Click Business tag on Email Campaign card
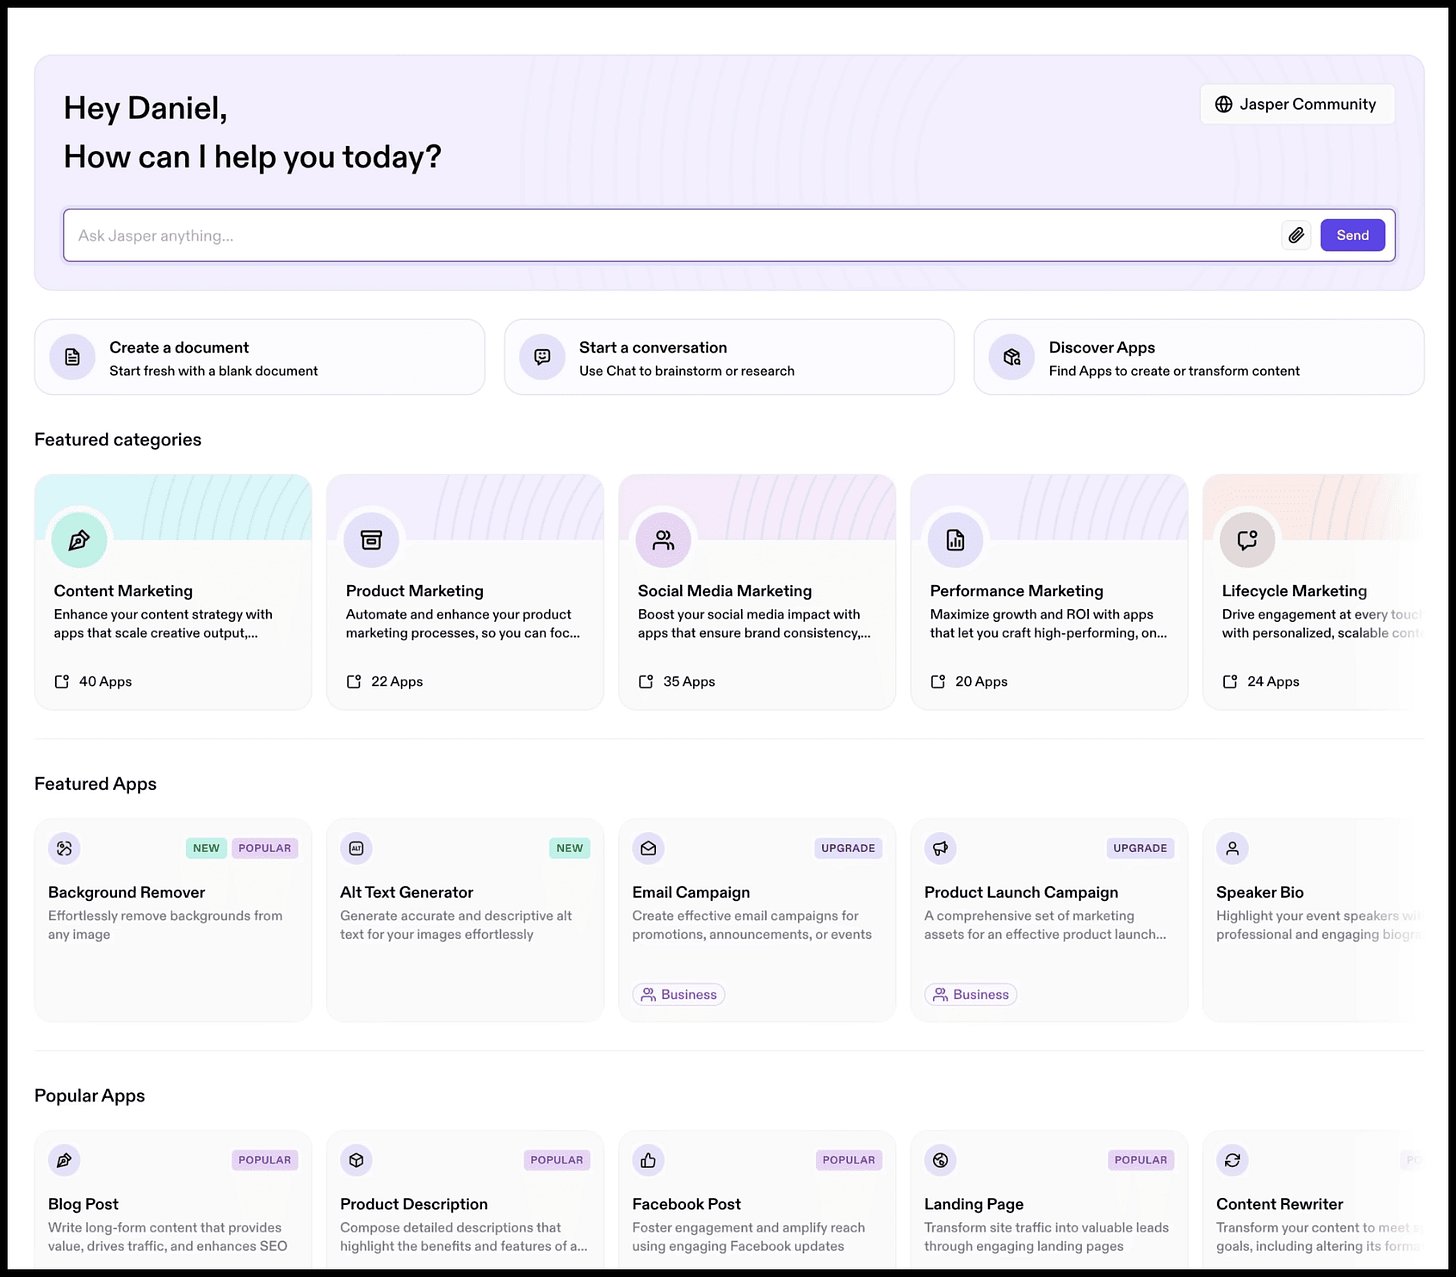Image resolution: width=1456 pixels, height=1277 pixels. click(x=679, y=994)
